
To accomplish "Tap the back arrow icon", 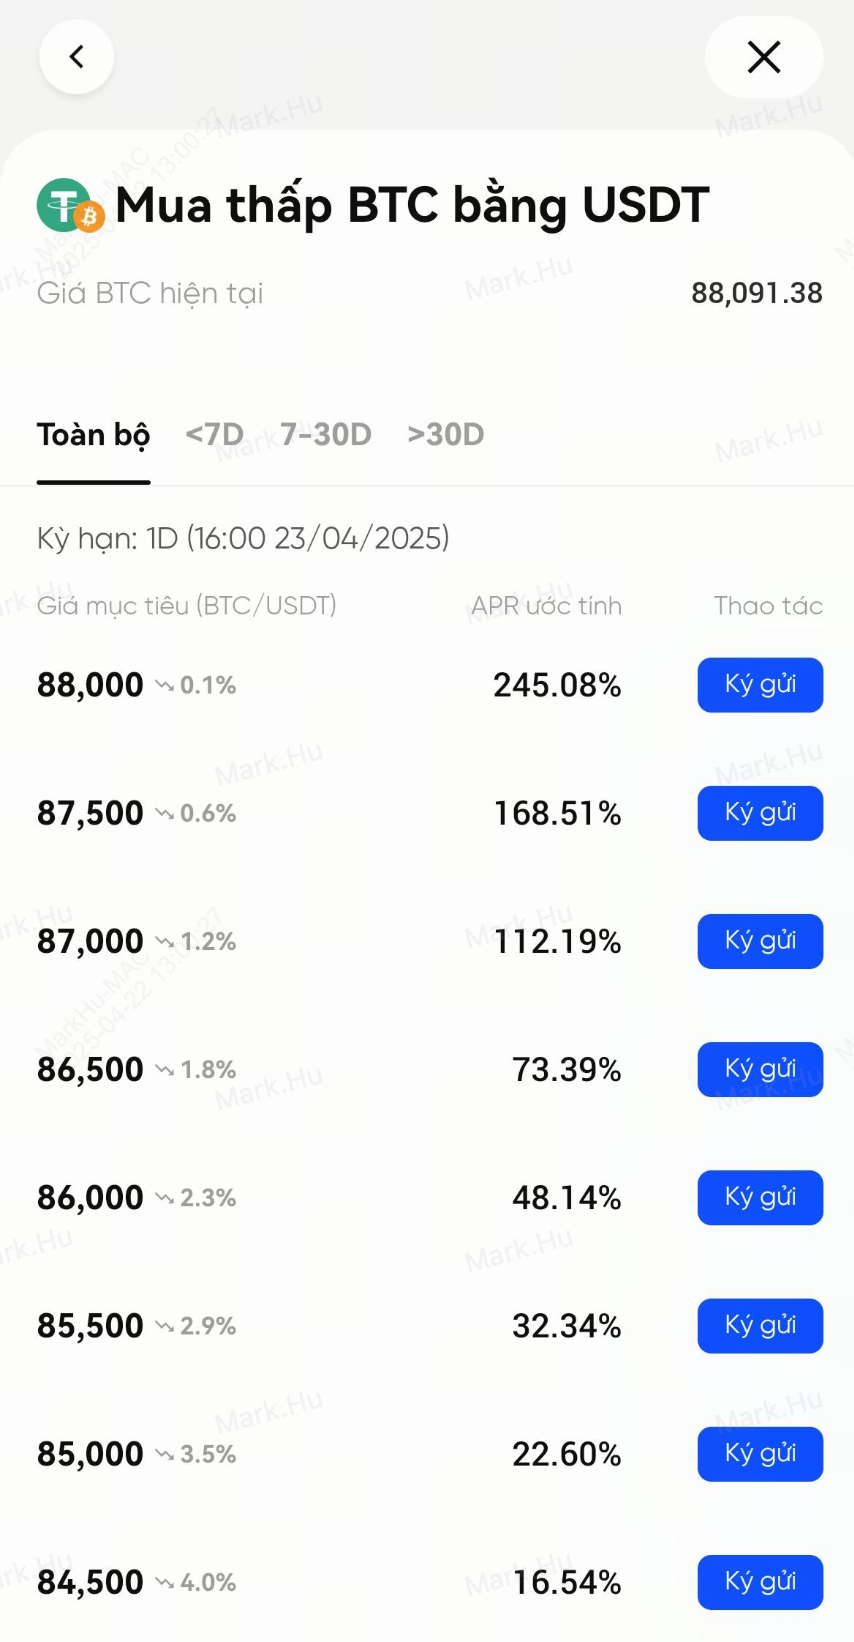I will tap(76, 57).
